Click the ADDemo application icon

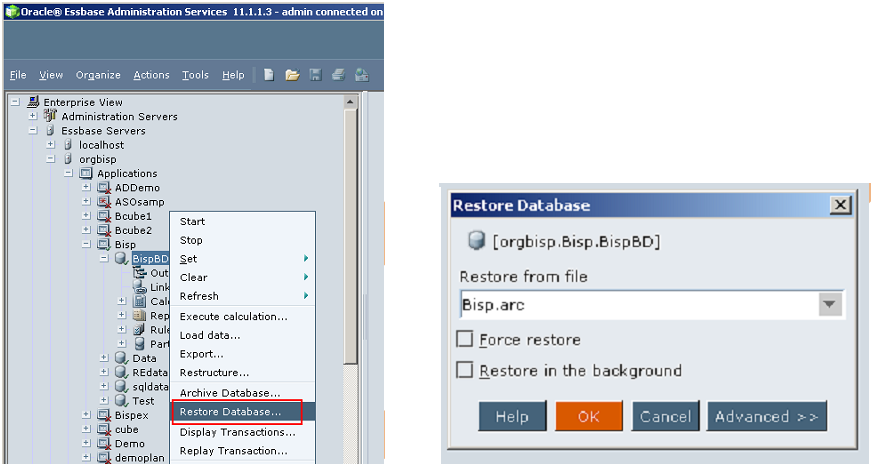pos(104,187)
